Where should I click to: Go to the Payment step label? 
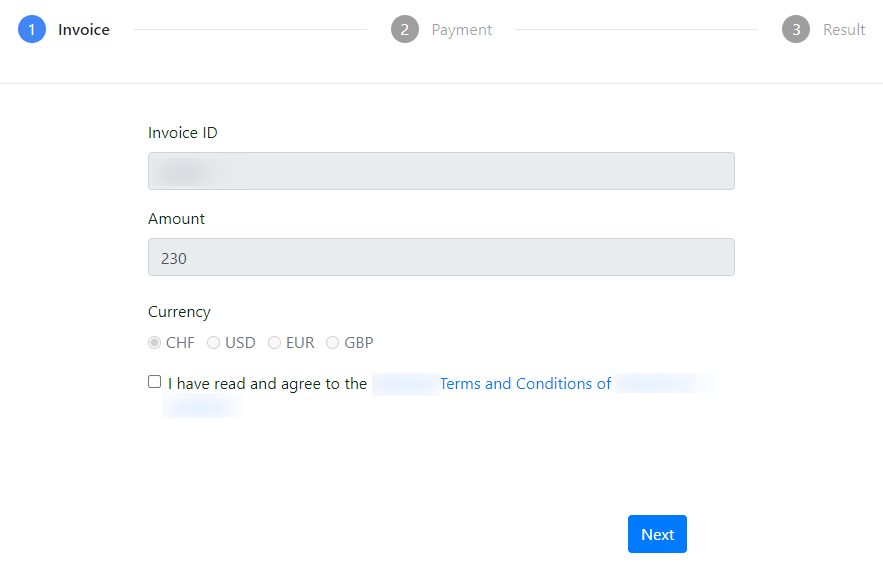(x=462, y=30)
